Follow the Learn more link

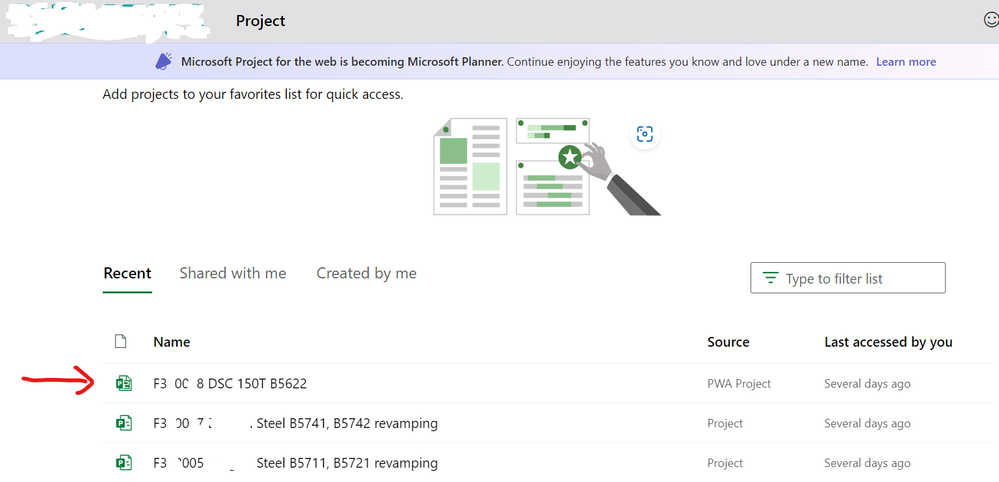click(906, 62)
